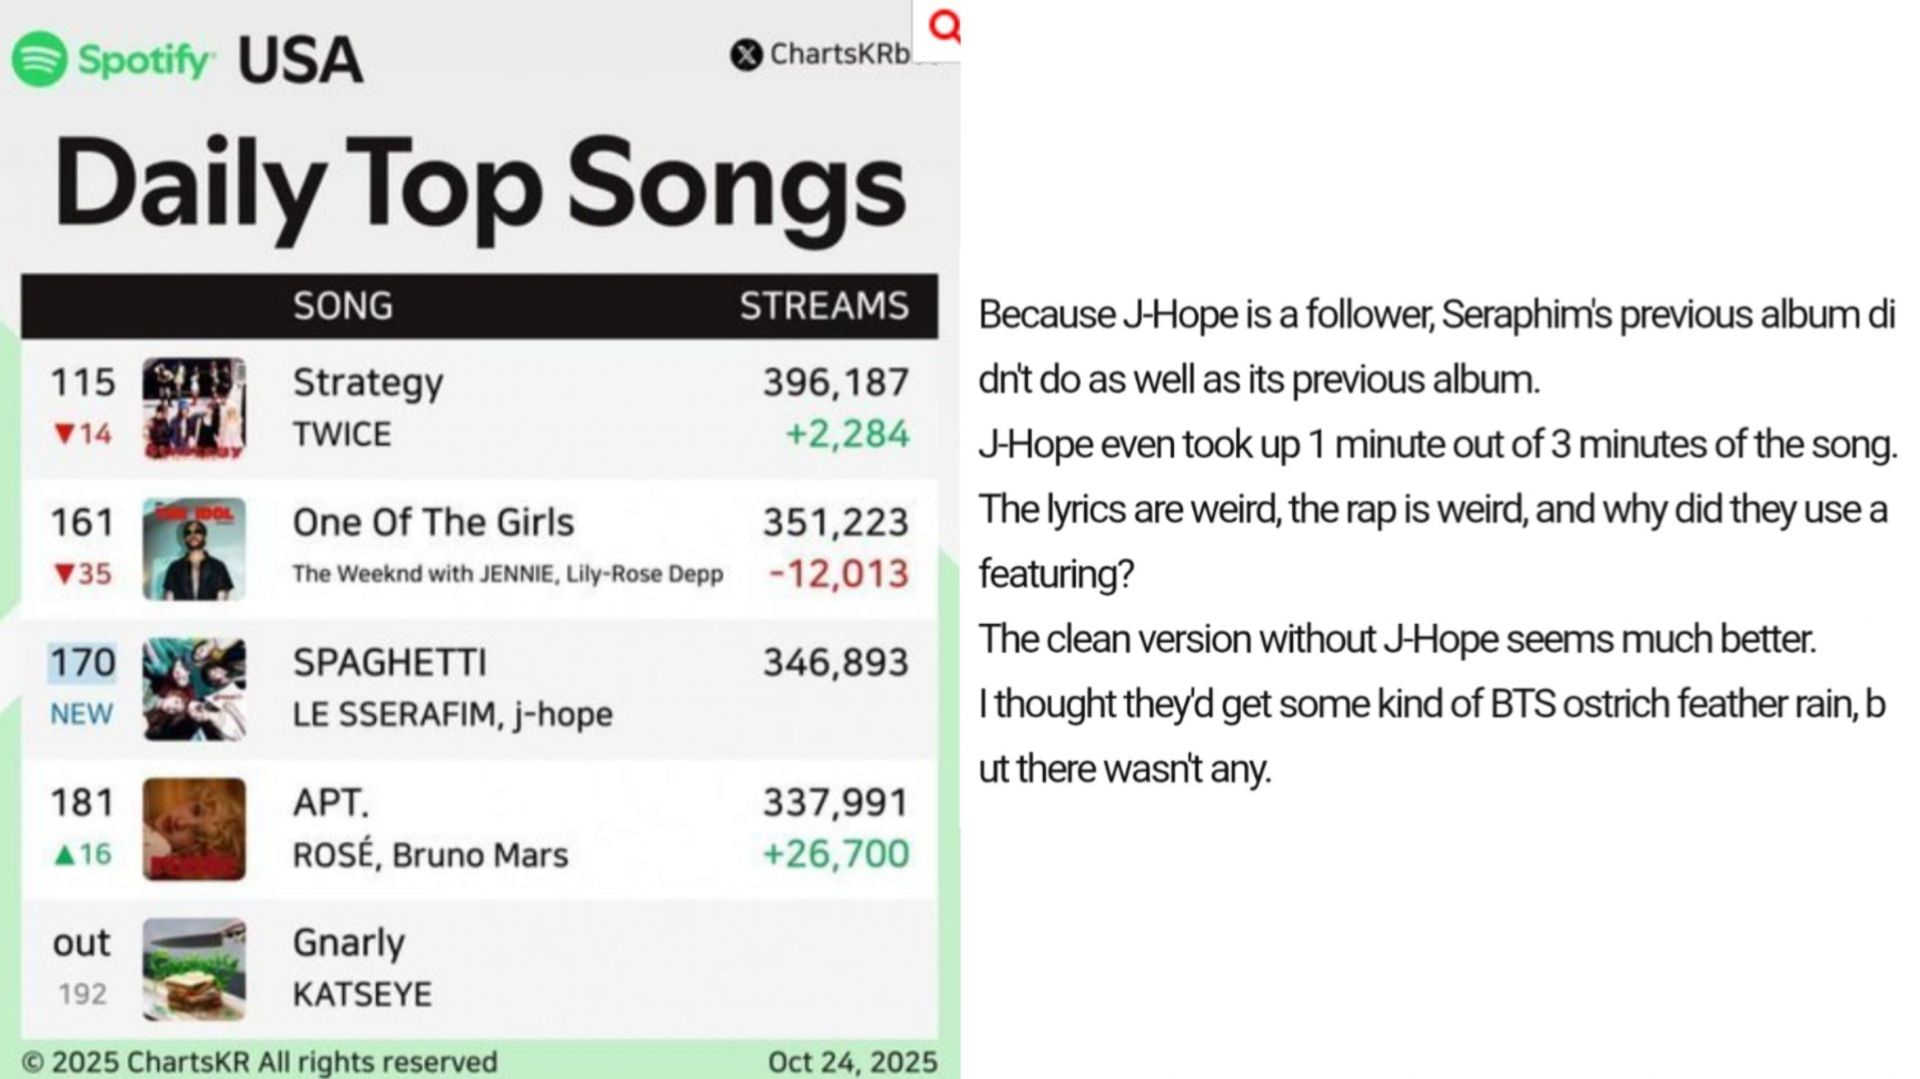Click the red magnifier search icon

click(944, 27)
